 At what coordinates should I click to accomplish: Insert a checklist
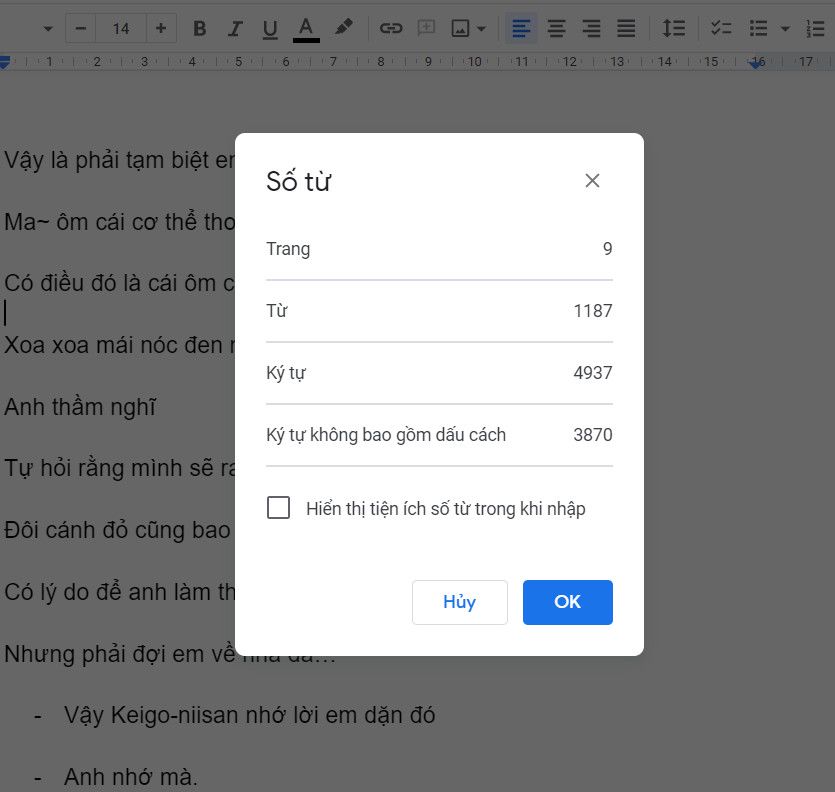pos(721,28)
